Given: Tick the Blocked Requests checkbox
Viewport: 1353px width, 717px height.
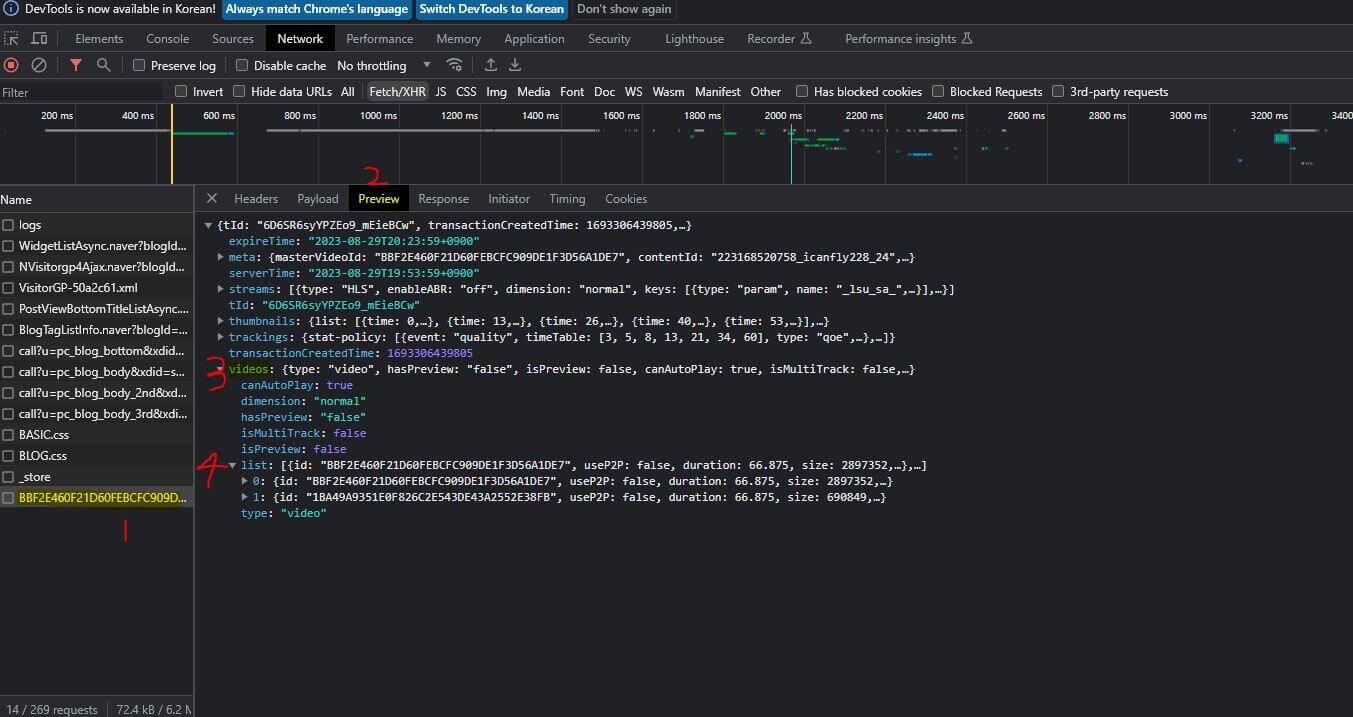Looking at the screenshot, I should click(x=938, y=91).
